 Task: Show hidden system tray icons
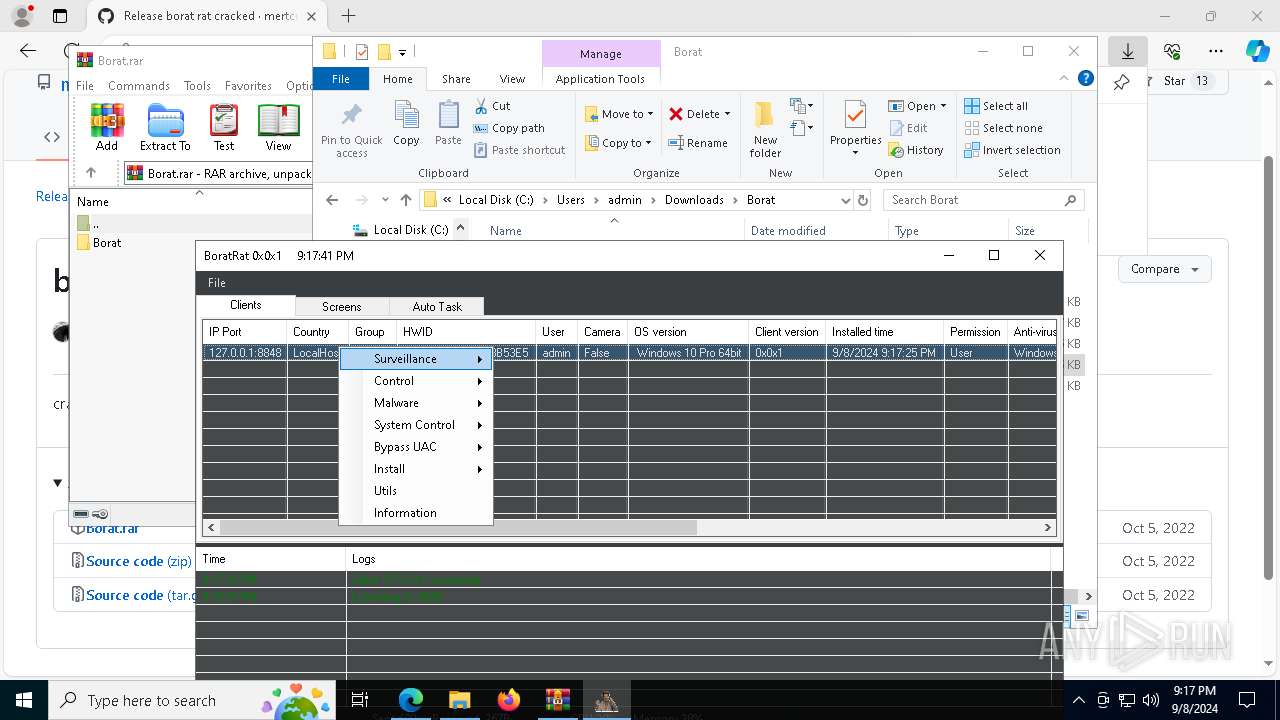tap(1078, 700)
